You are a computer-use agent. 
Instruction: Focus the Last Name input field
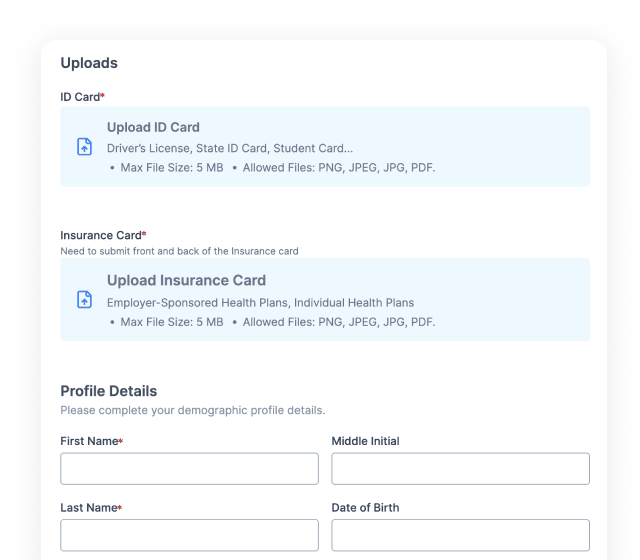coord(189,535)
